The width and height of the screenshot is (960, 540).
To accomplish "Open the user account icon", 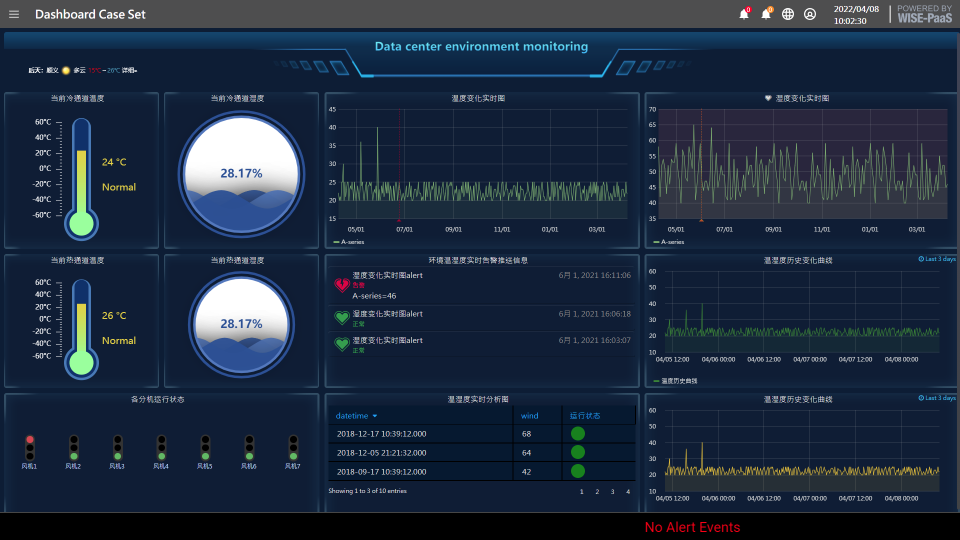I will tap(810, 14).
